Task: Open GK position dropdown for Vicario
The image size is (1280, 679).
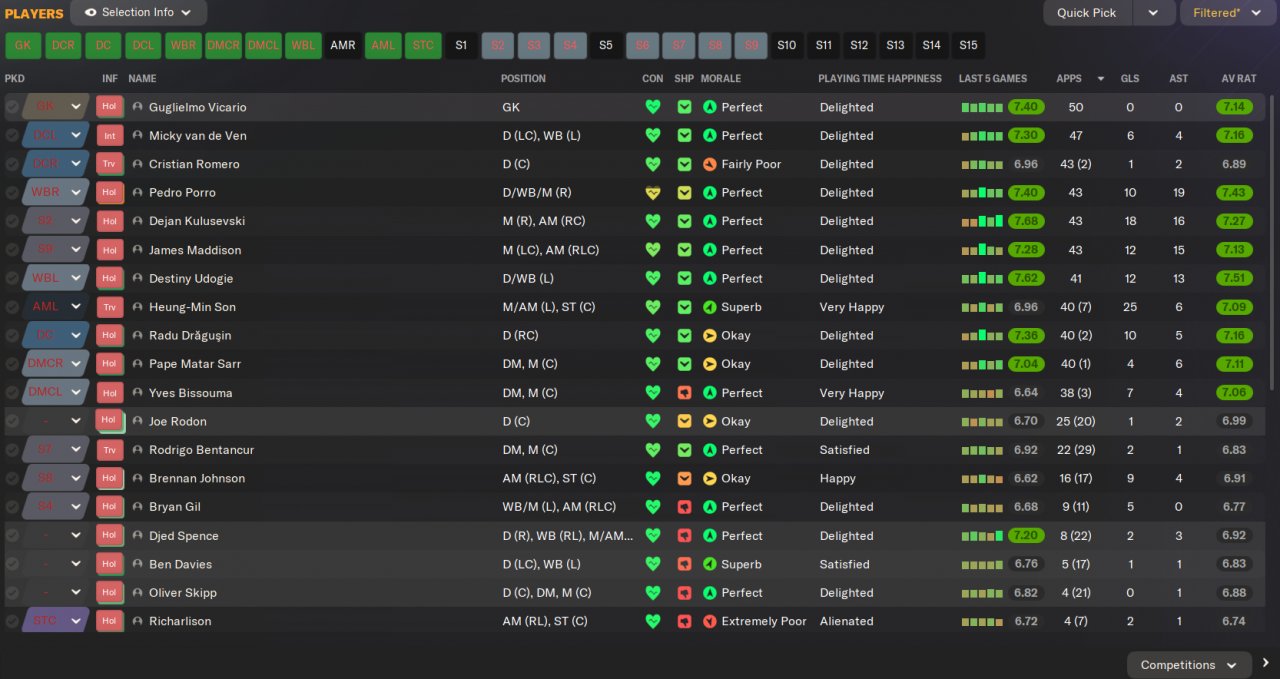Action: (x=76, y=107)
